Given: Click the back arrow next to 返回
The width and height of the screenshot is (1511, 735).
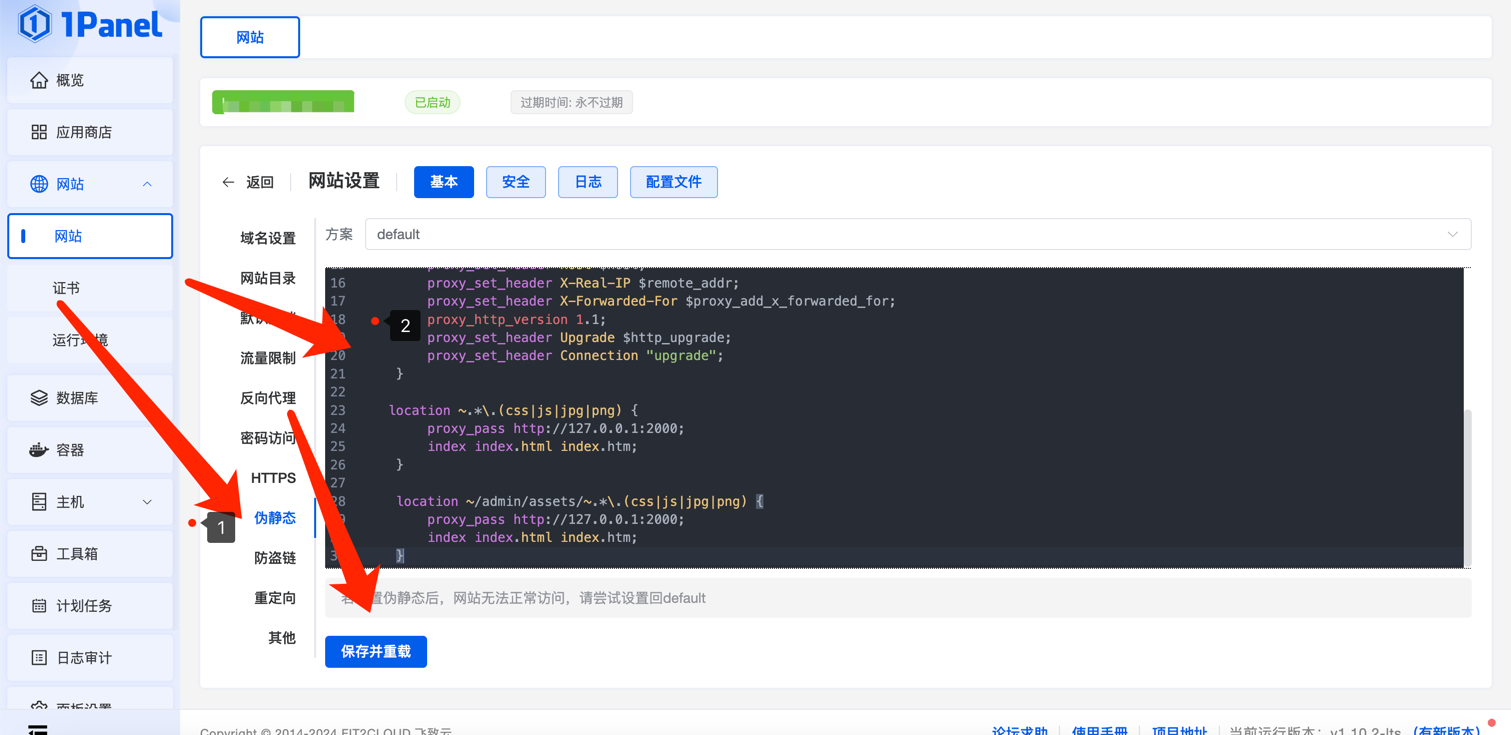Looking at the screenshot, I should [228, 182].
